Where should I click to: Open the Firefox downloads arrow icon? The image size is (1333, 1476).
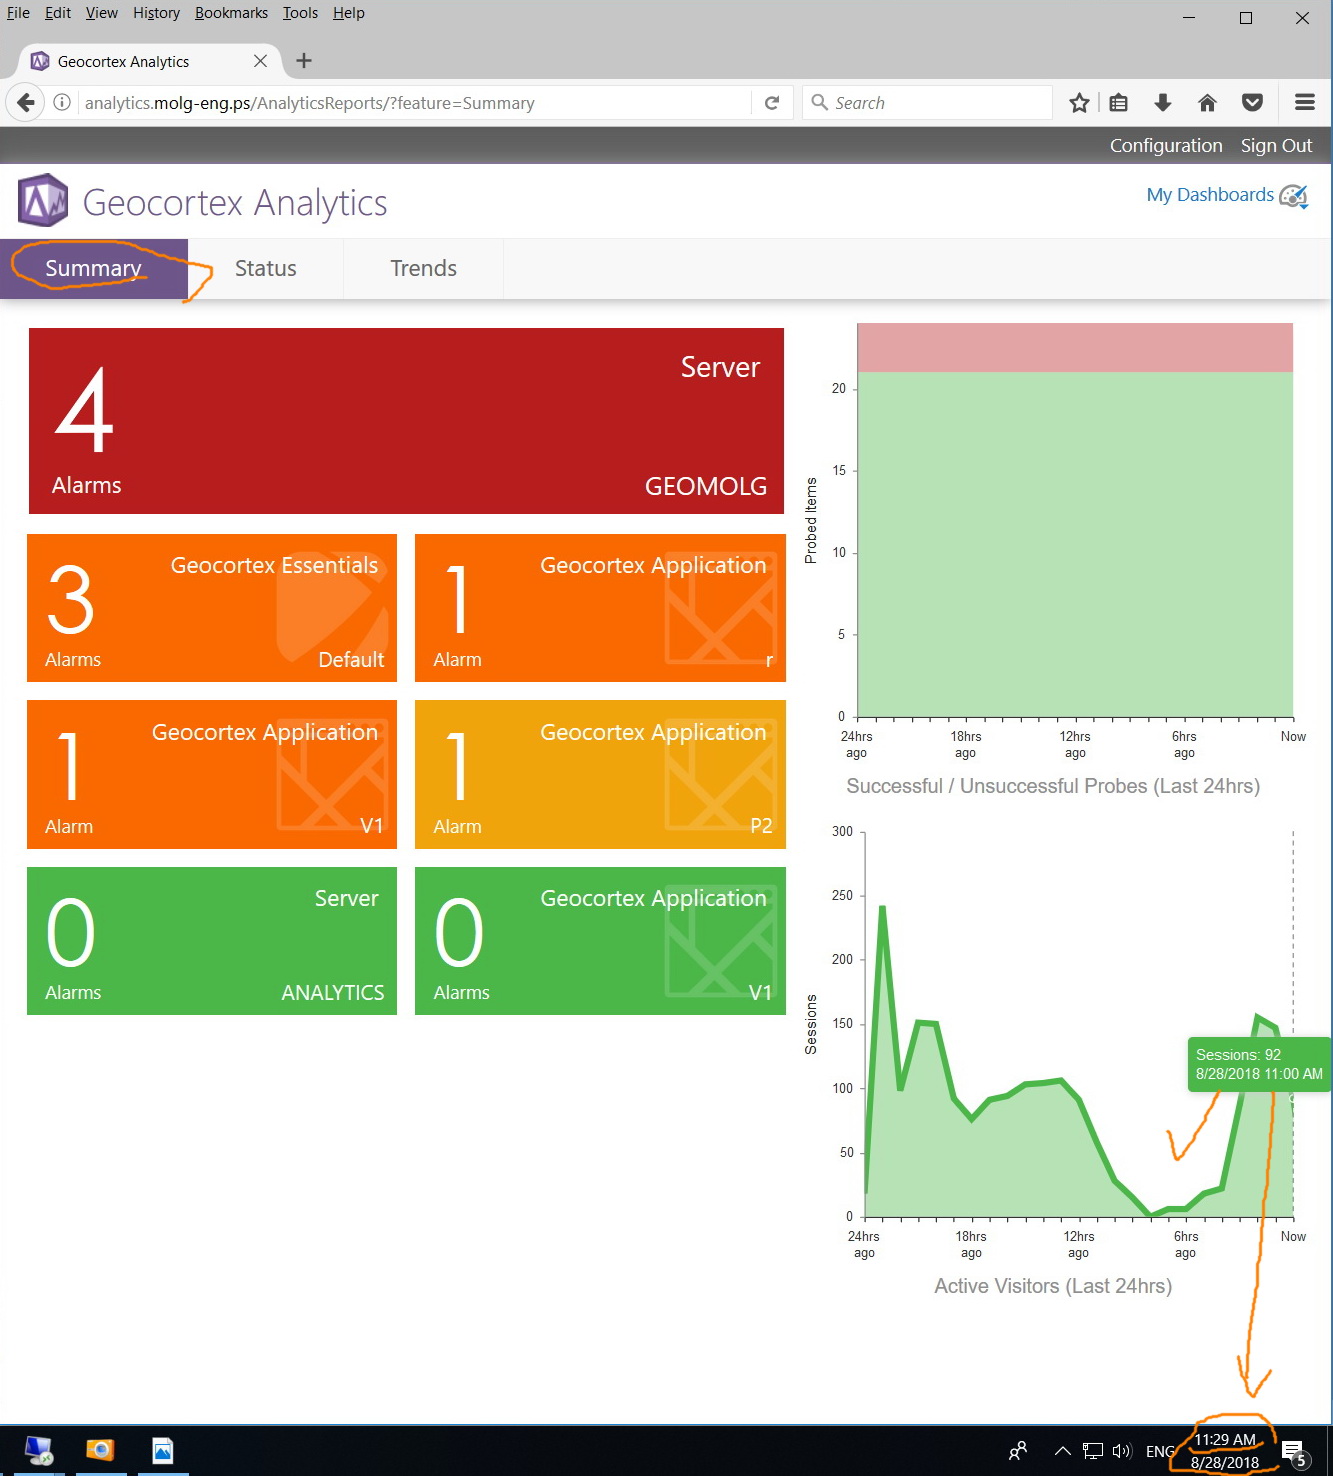click(x=1162, y=103)
